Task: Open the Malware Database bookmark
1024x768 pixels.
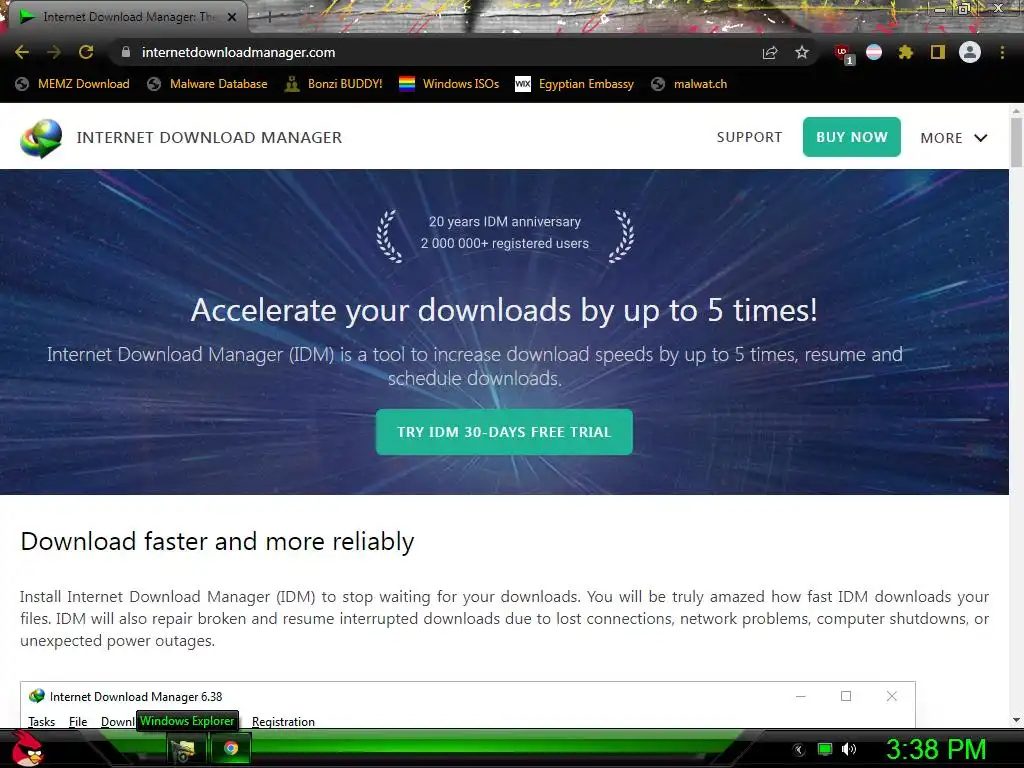Action: click(208, 84)
